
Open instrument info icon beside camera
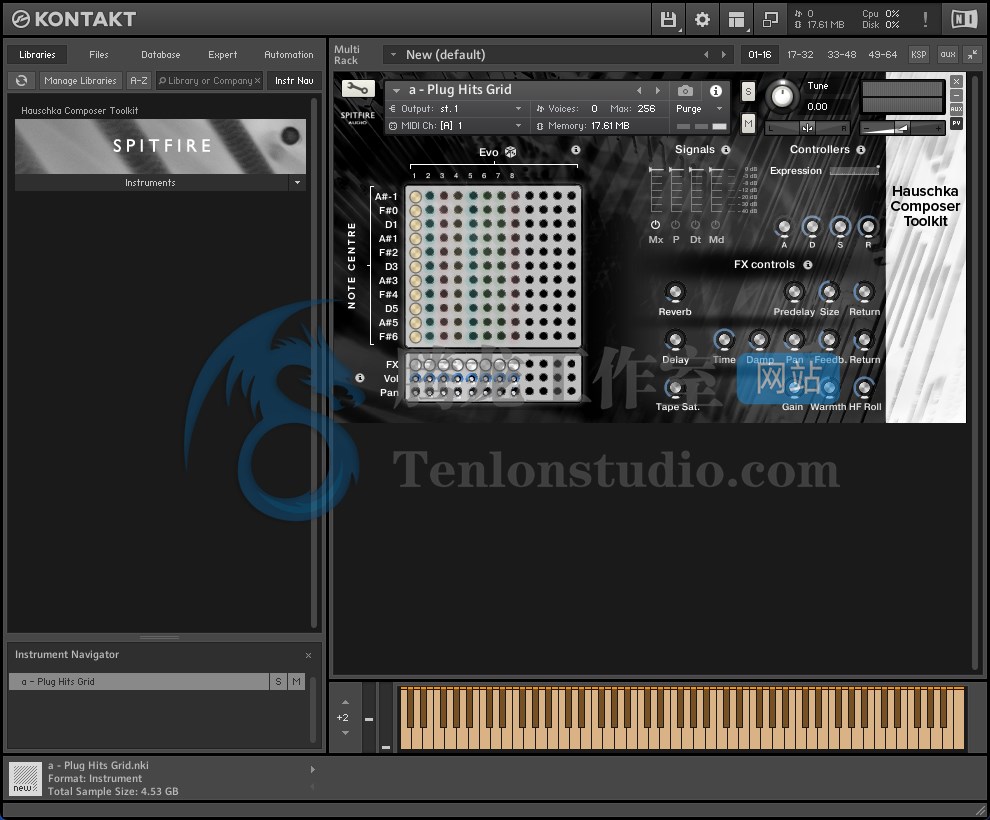click(x=715, y=91)
